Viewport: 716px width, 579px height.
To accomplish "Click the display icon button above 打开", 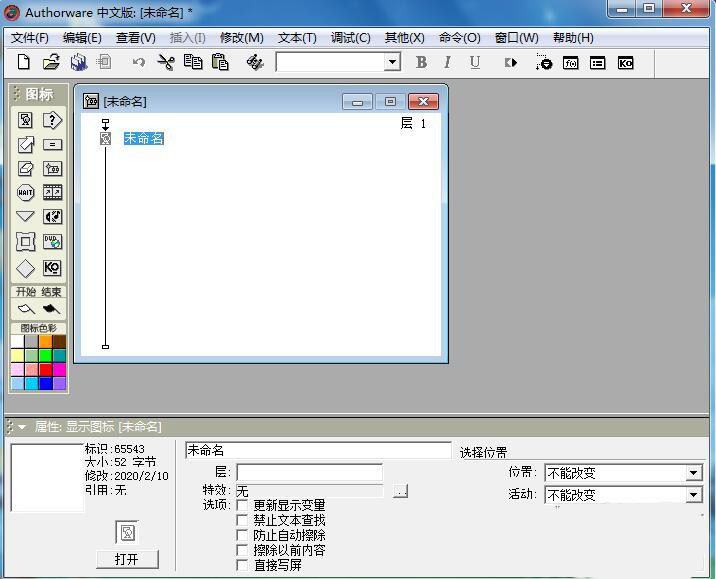I will 127,532.
